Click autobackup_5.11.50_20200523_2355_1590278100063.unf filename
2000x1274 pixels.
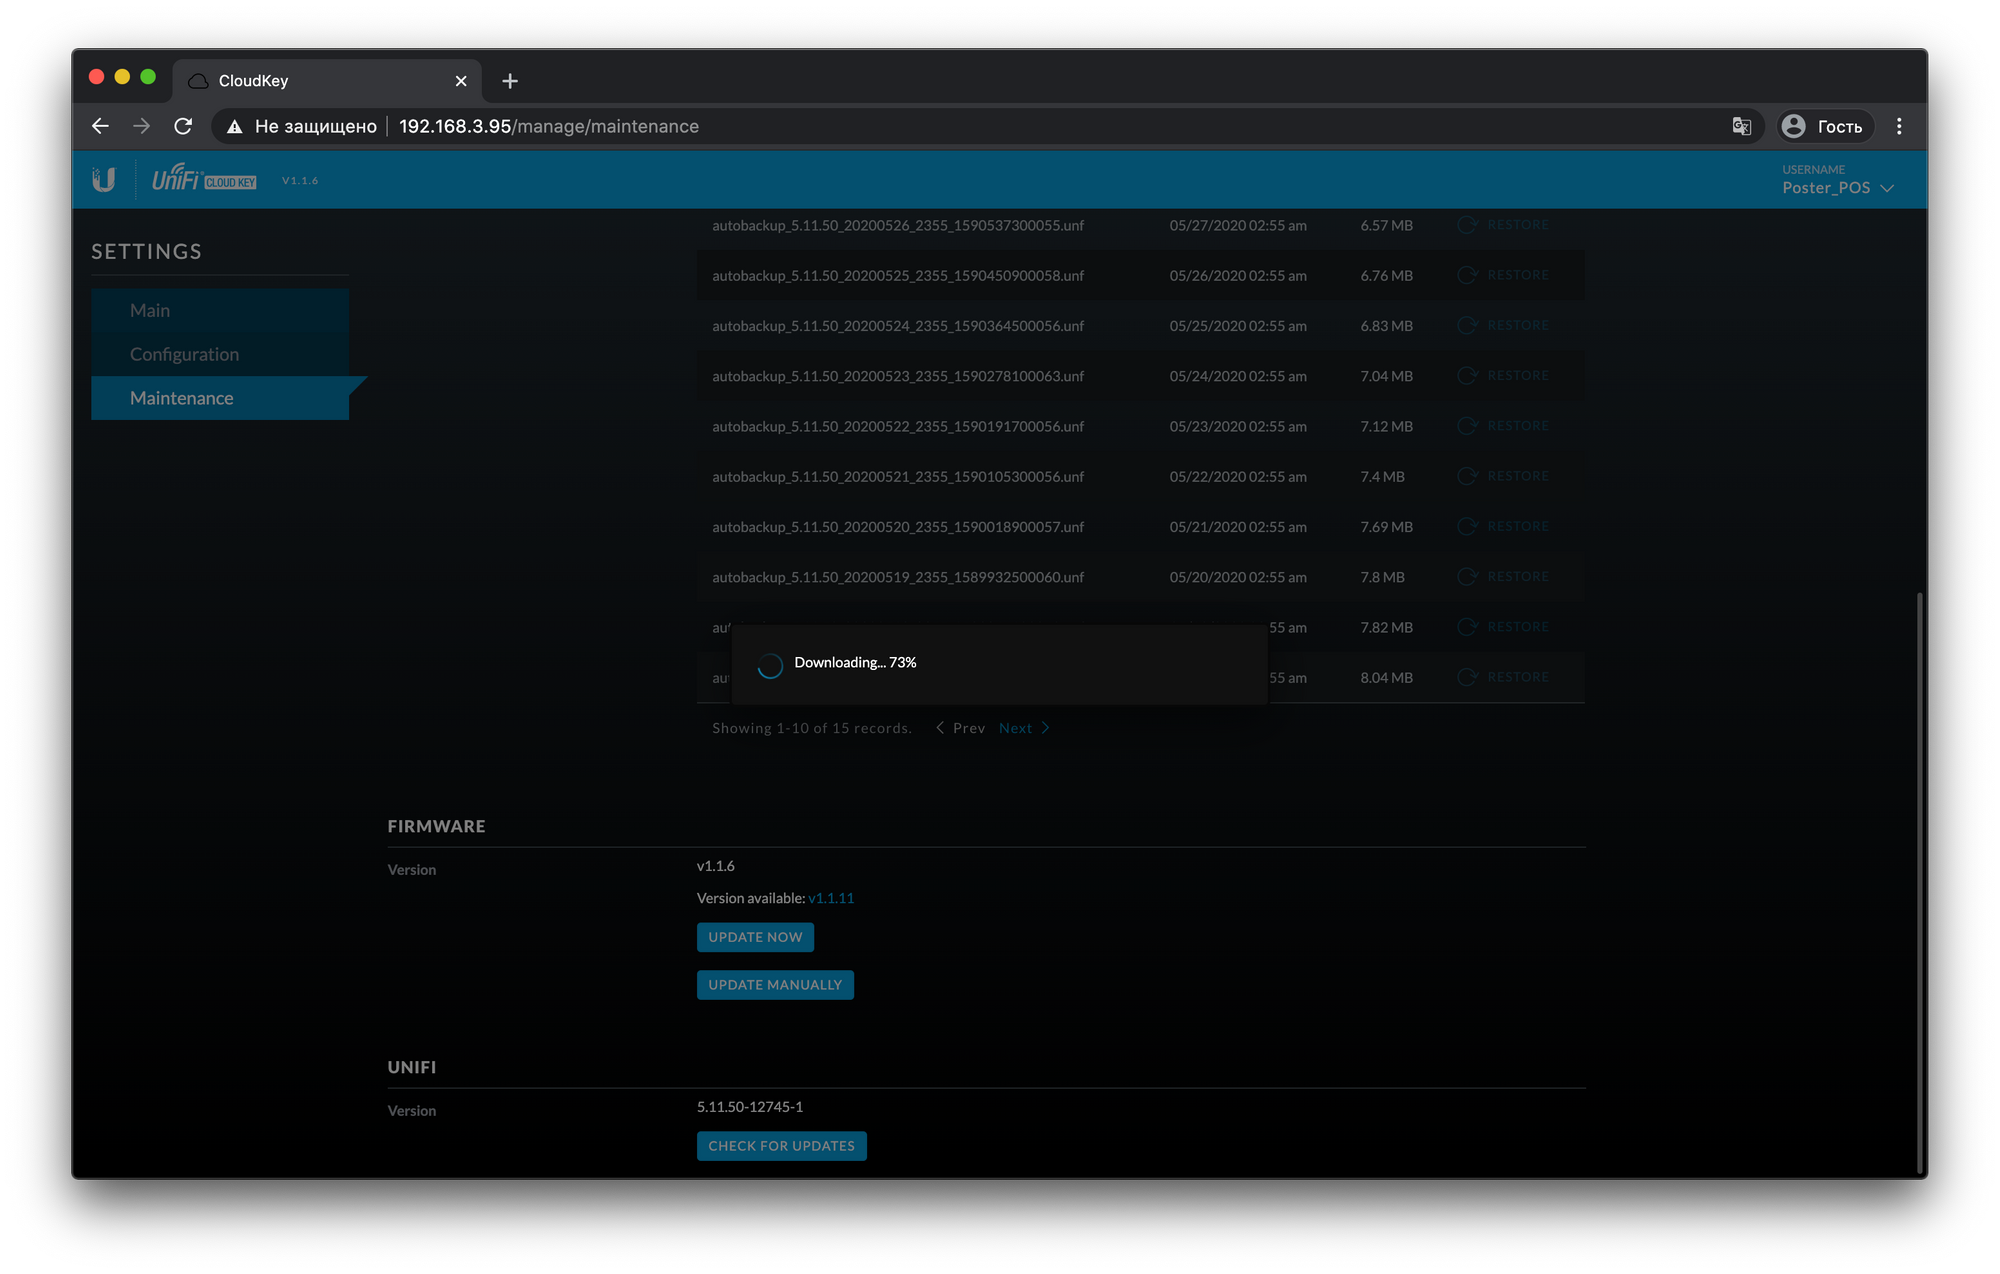pyautogui.click(x=898, y=376)
